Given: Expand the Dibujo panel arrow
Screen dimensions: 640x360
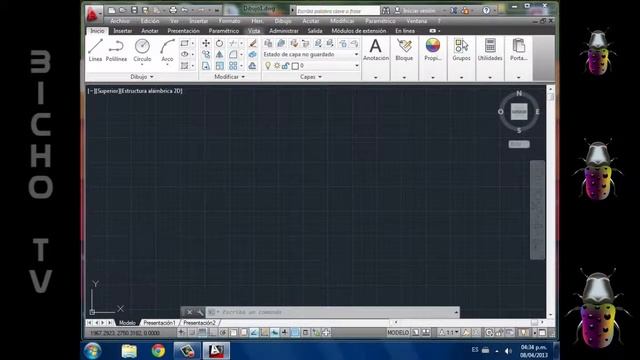Looking at the screenshot, I should pyautogui.click(x=152, y=77).
